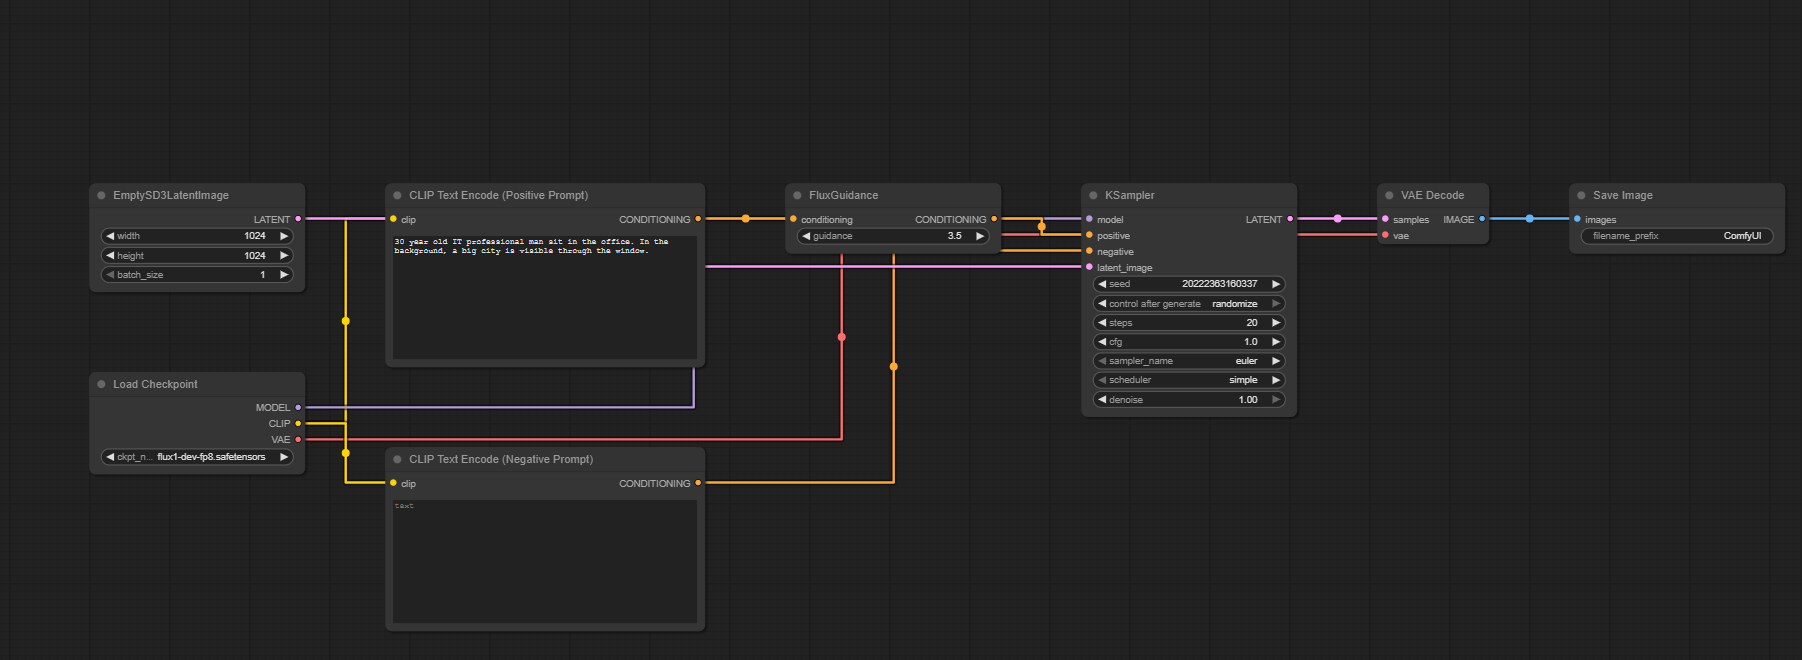Click the images input port on Save Image
This screenshot has height=660, width=1802.
click(1577, 219)
